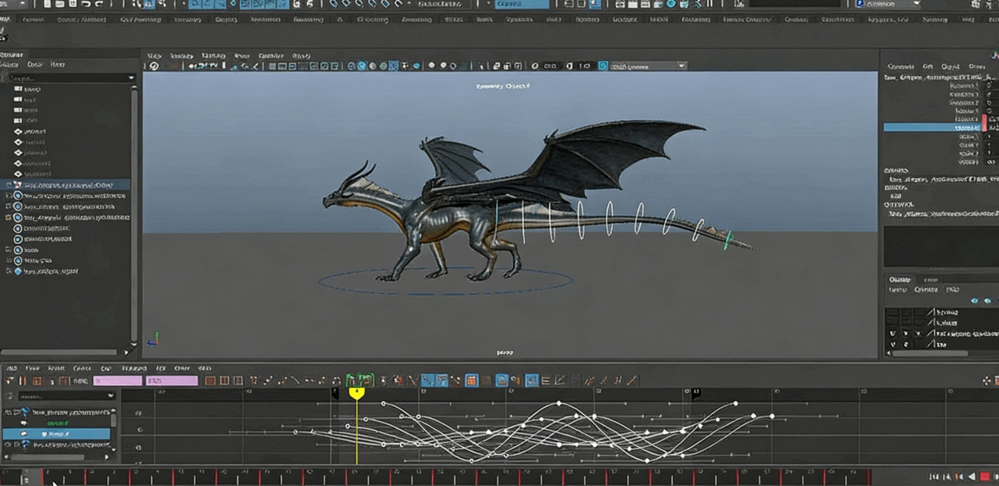Click the green control ring on the dragon's tail tip
The image size is (999, 486).
(728, 240)
